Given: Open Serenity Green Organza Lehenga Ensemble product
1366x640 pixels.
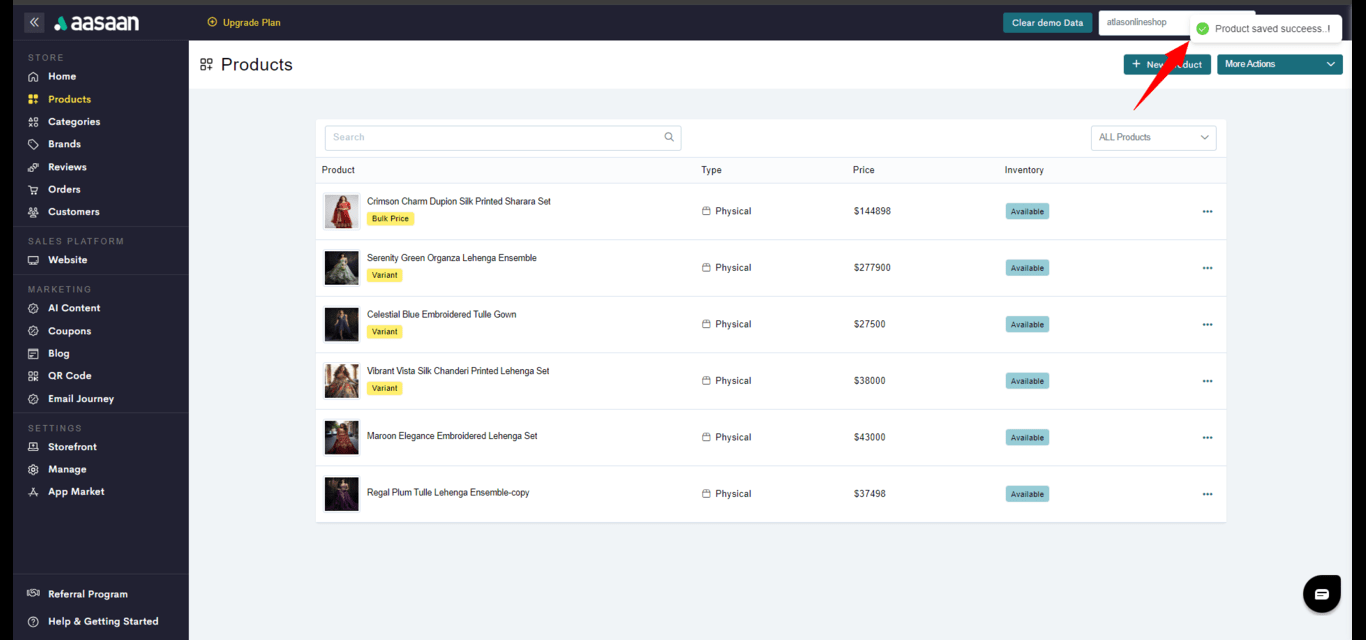Looking at the screenshot, I should click(x=451, y=258).
